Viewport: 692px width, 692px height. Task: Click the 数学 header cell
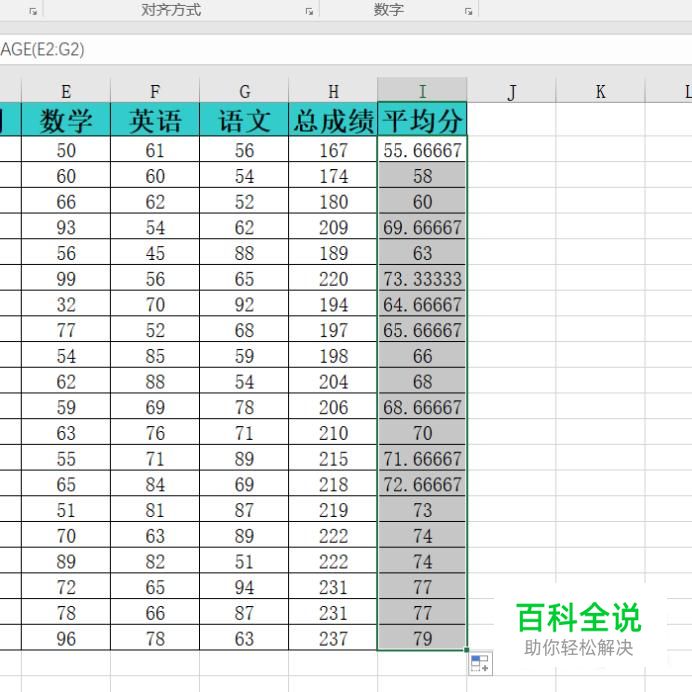coord(66,120)
